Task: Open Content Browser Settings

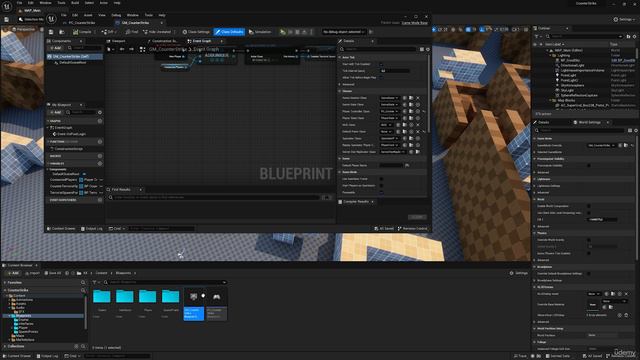Action: tap(519, 273)
